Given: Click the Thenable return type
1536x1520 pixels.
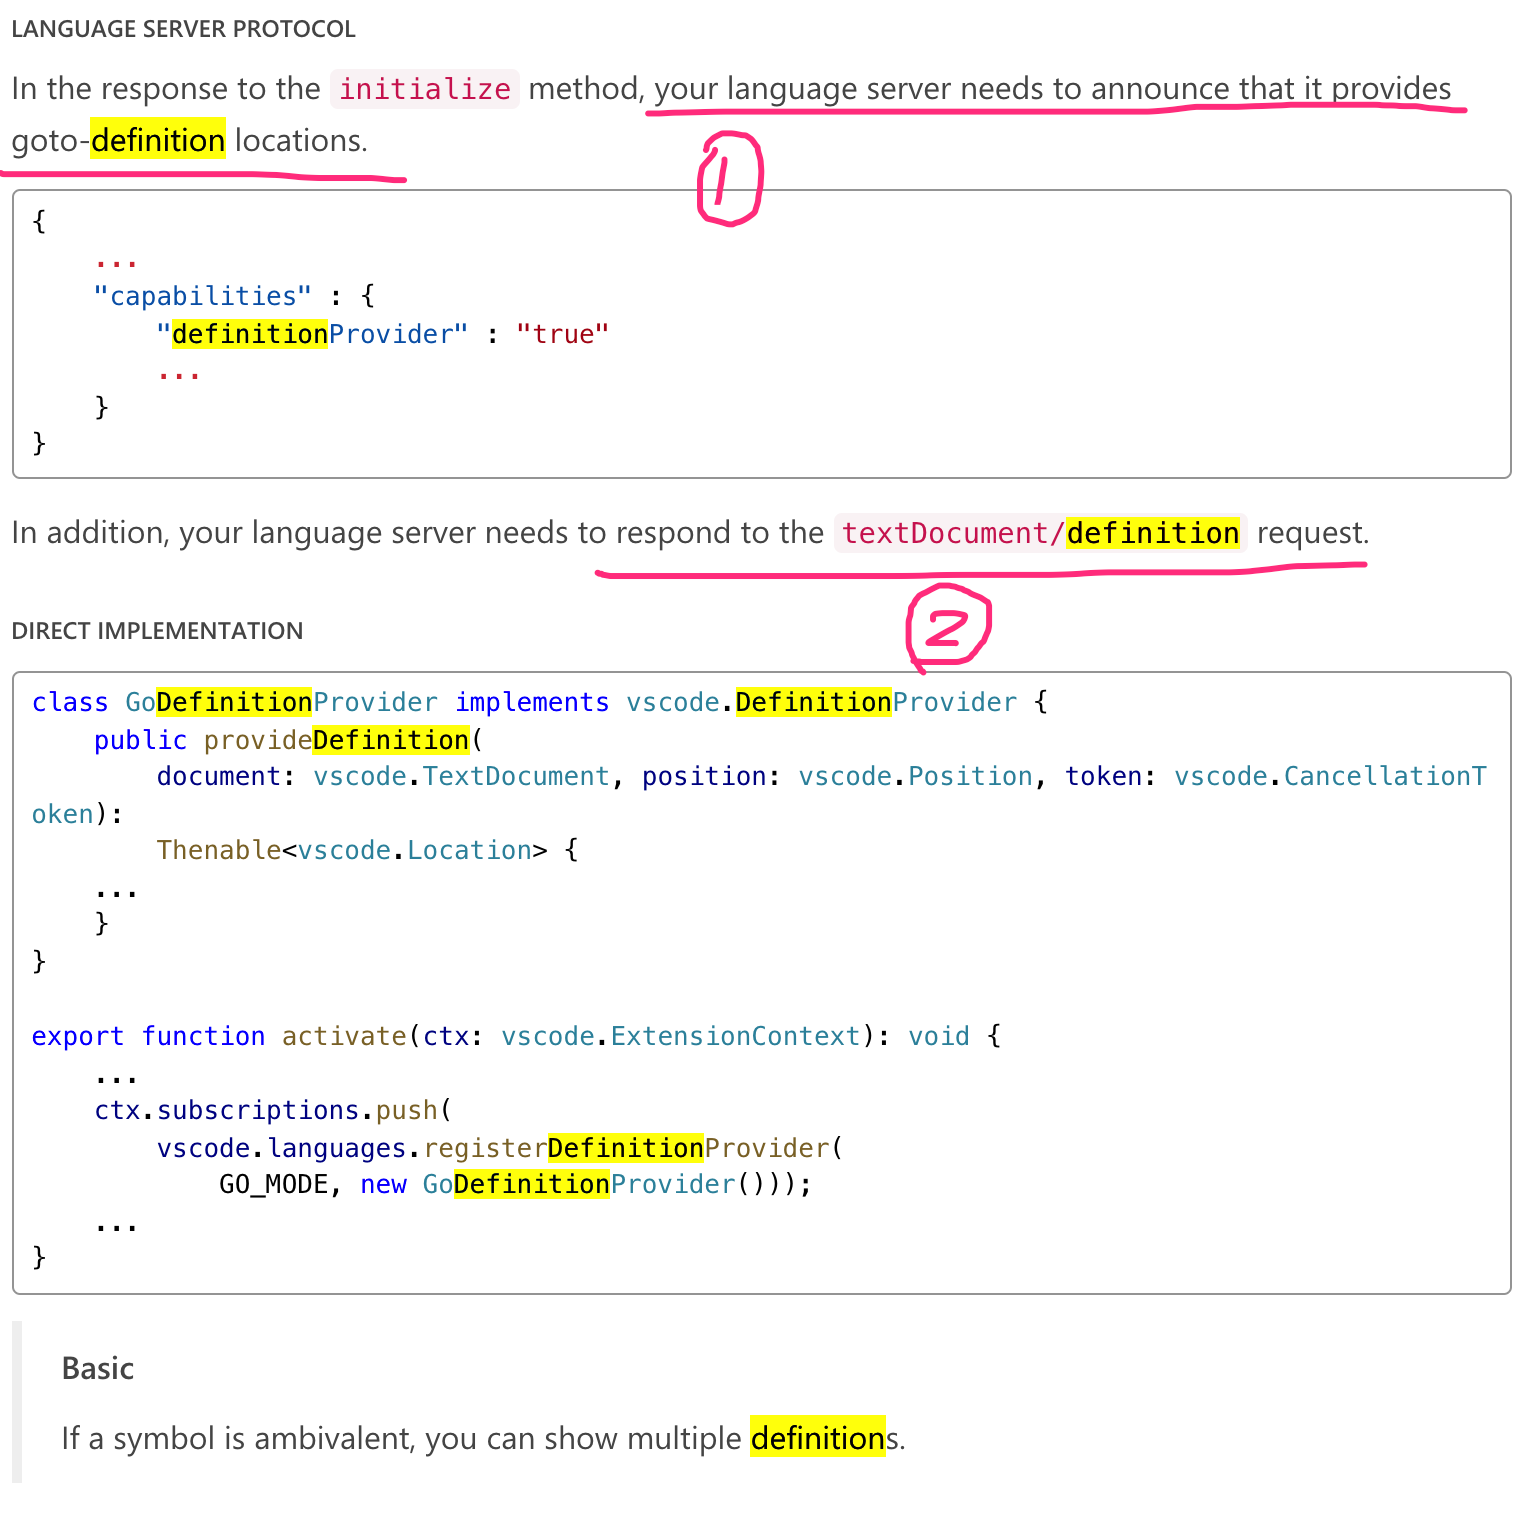Looking at the screenshot, I should [x=218, y=850].
